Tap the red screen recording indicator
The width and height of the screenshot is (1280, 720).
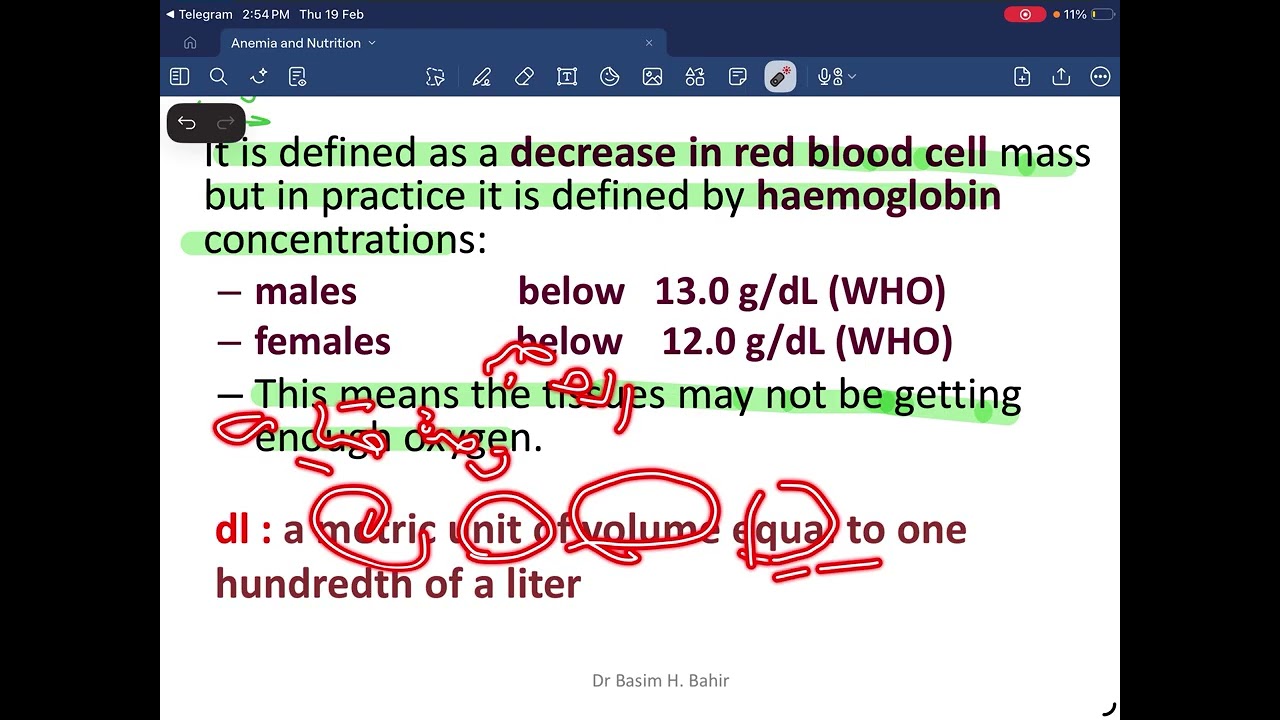coord(1025,14)
